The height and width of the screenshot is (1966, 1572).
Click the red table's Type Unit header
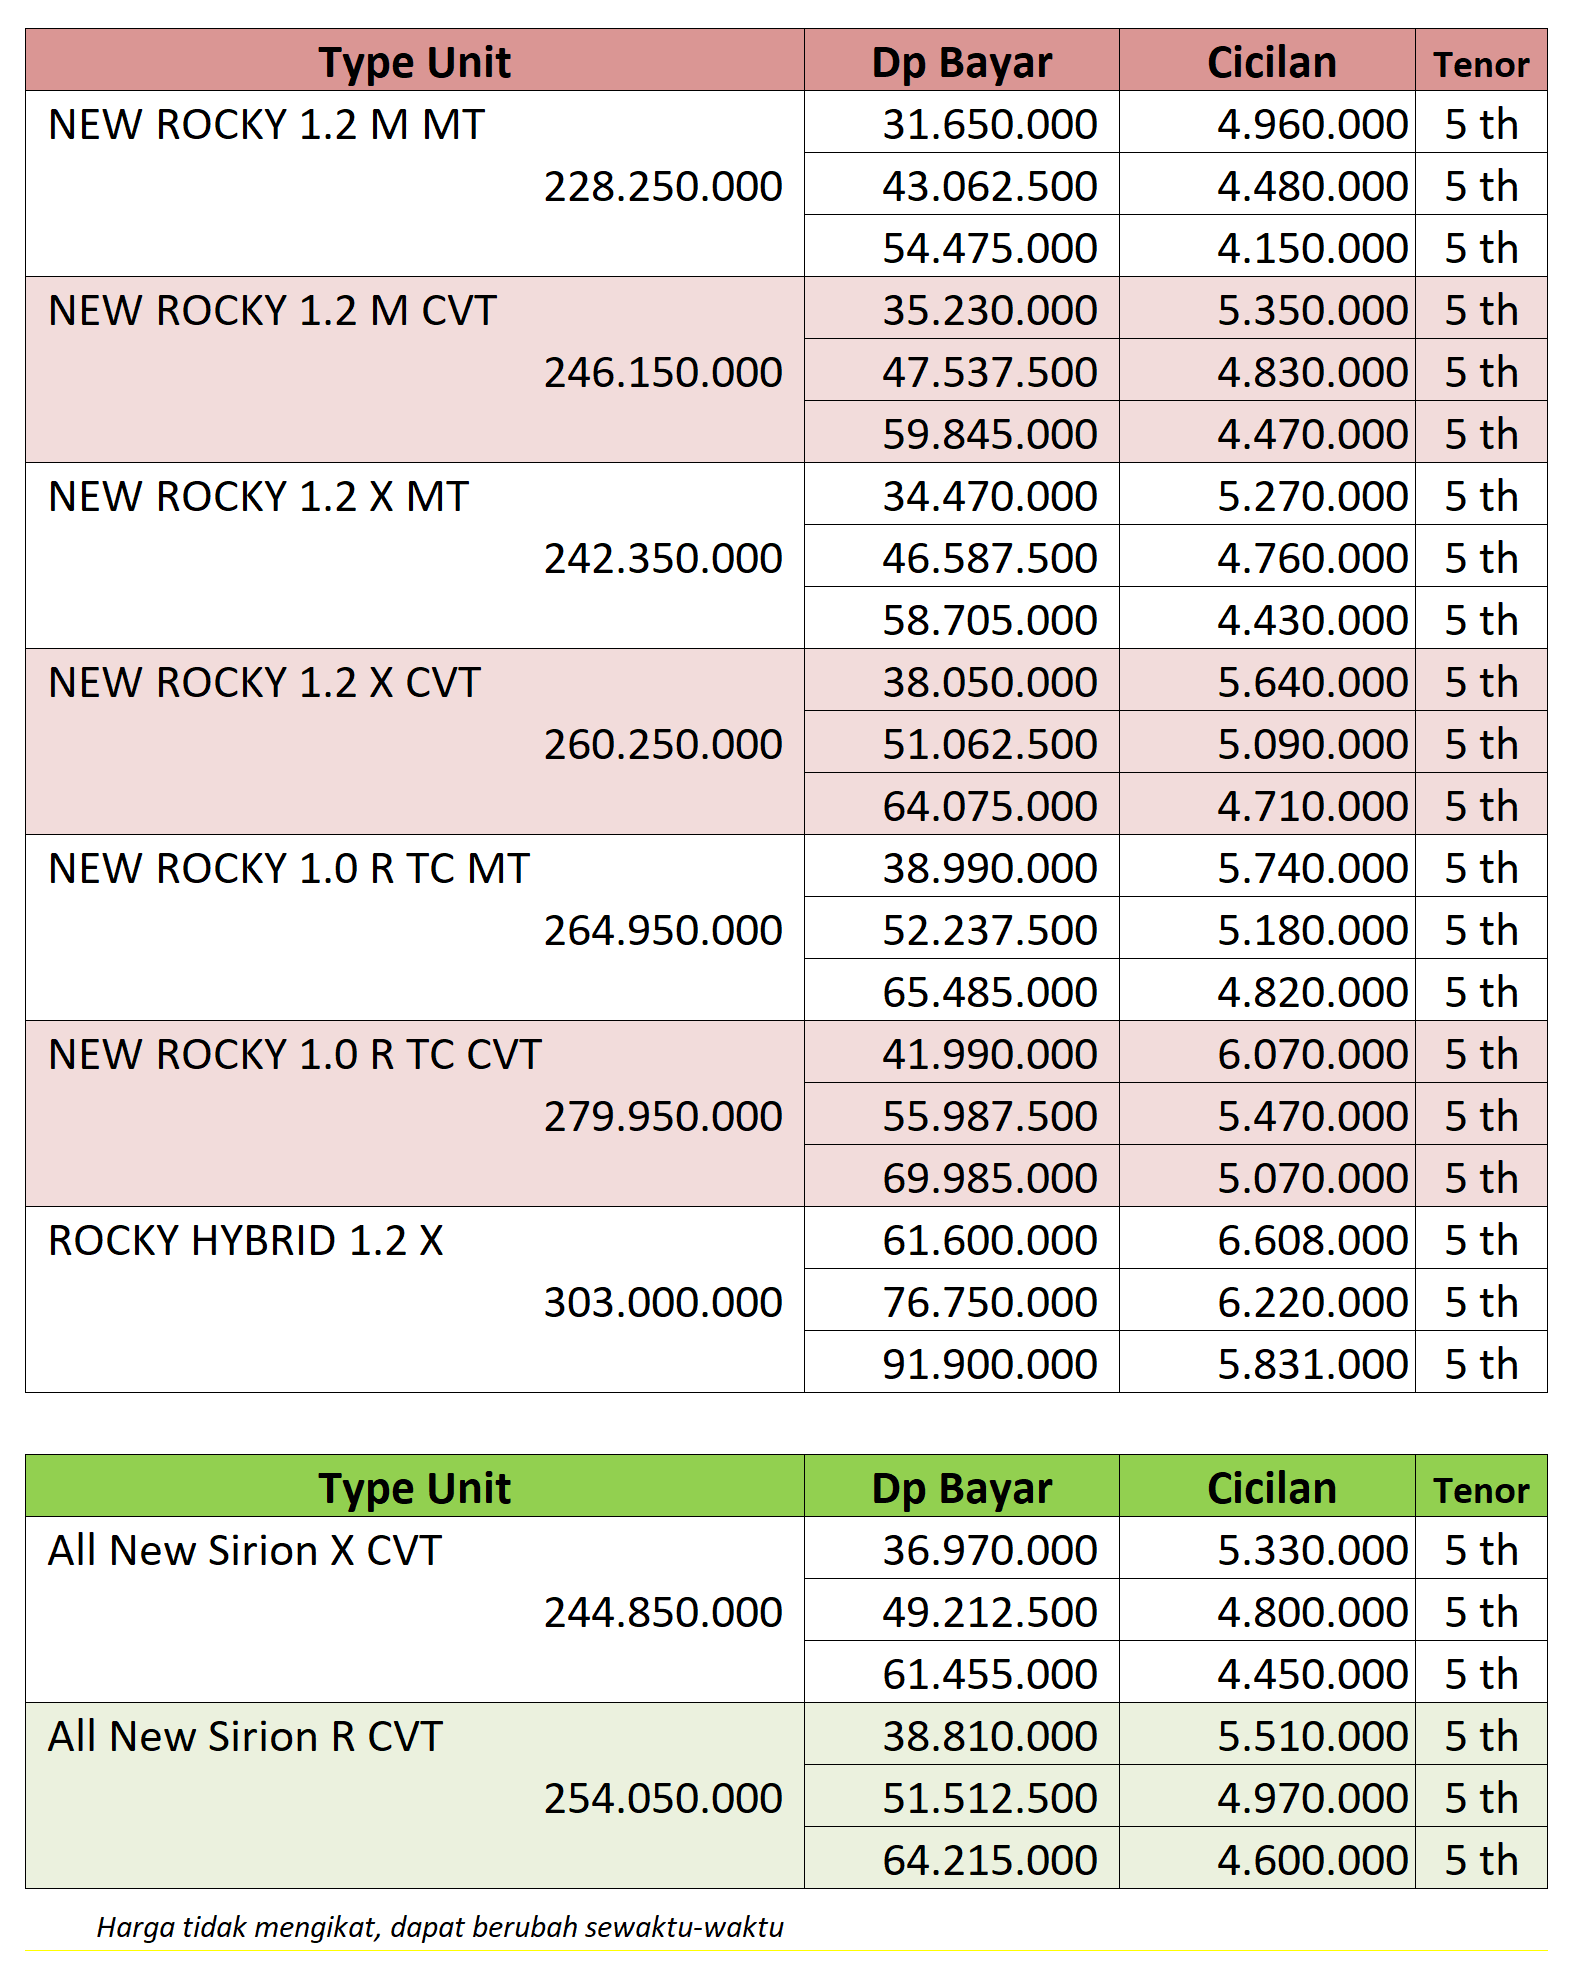414,62
